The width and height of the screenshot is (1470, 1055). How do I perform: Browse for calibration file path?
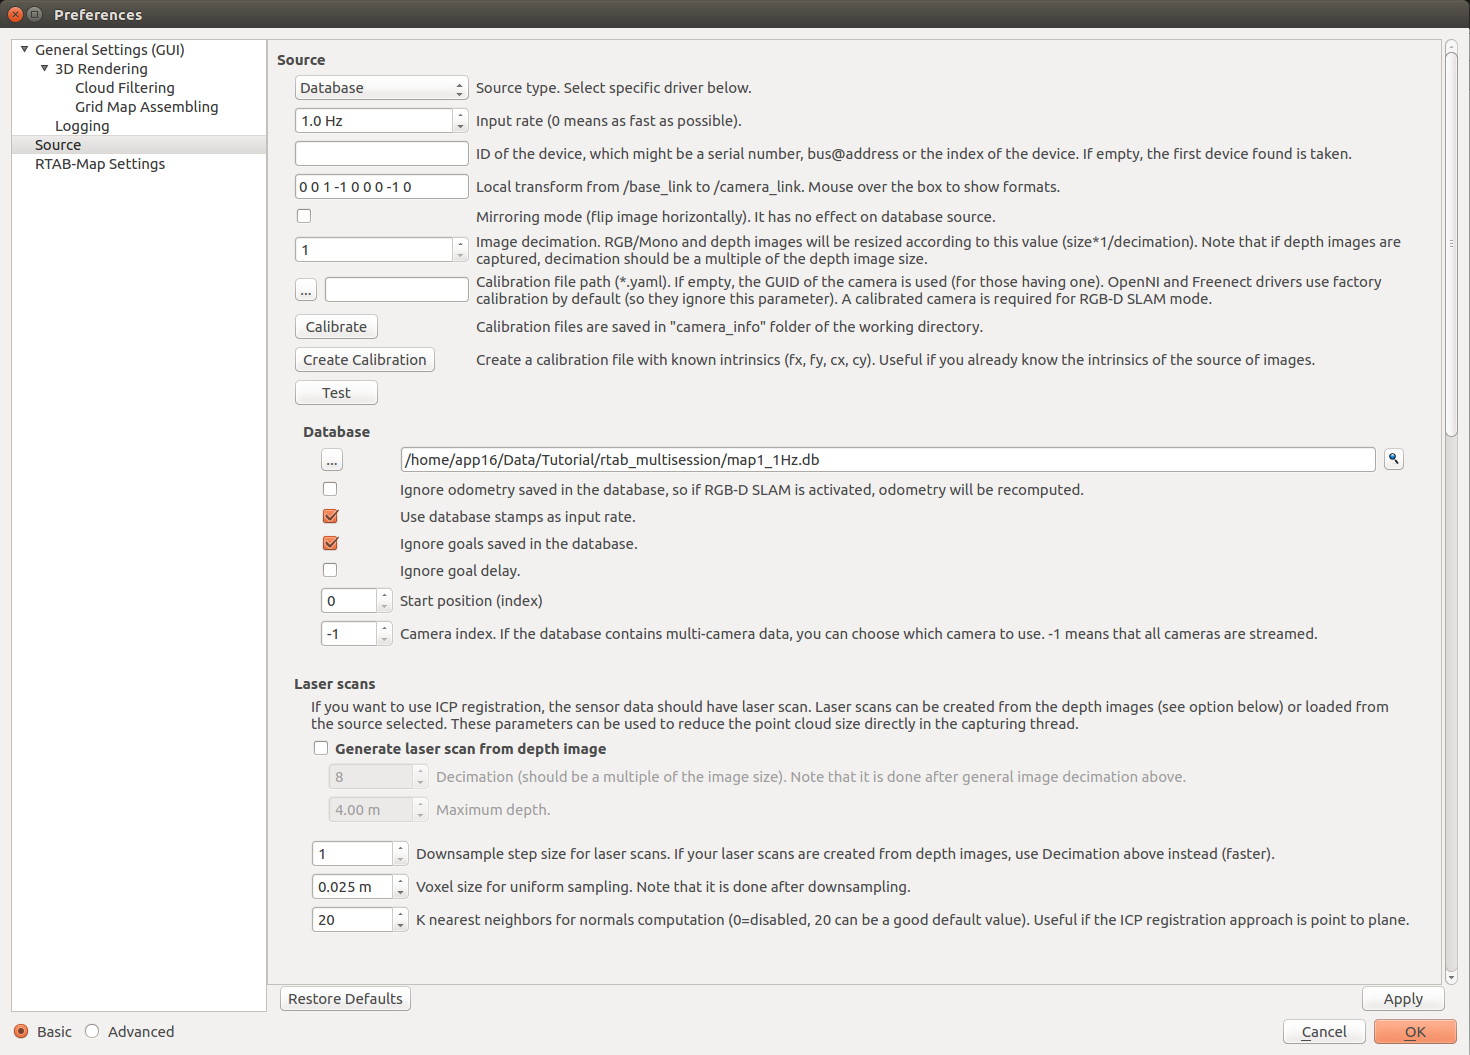point(306,290)
